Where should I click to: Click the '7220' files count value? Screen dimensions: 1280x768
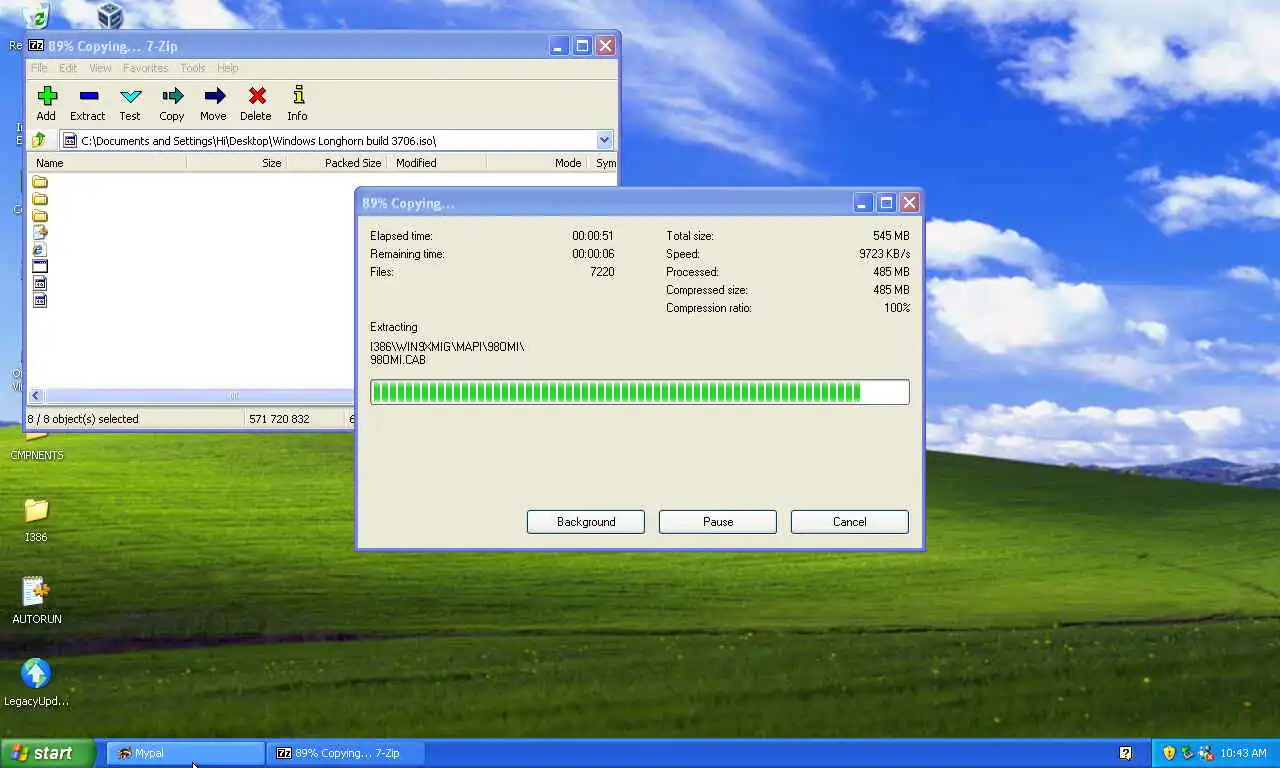(602, 272)
